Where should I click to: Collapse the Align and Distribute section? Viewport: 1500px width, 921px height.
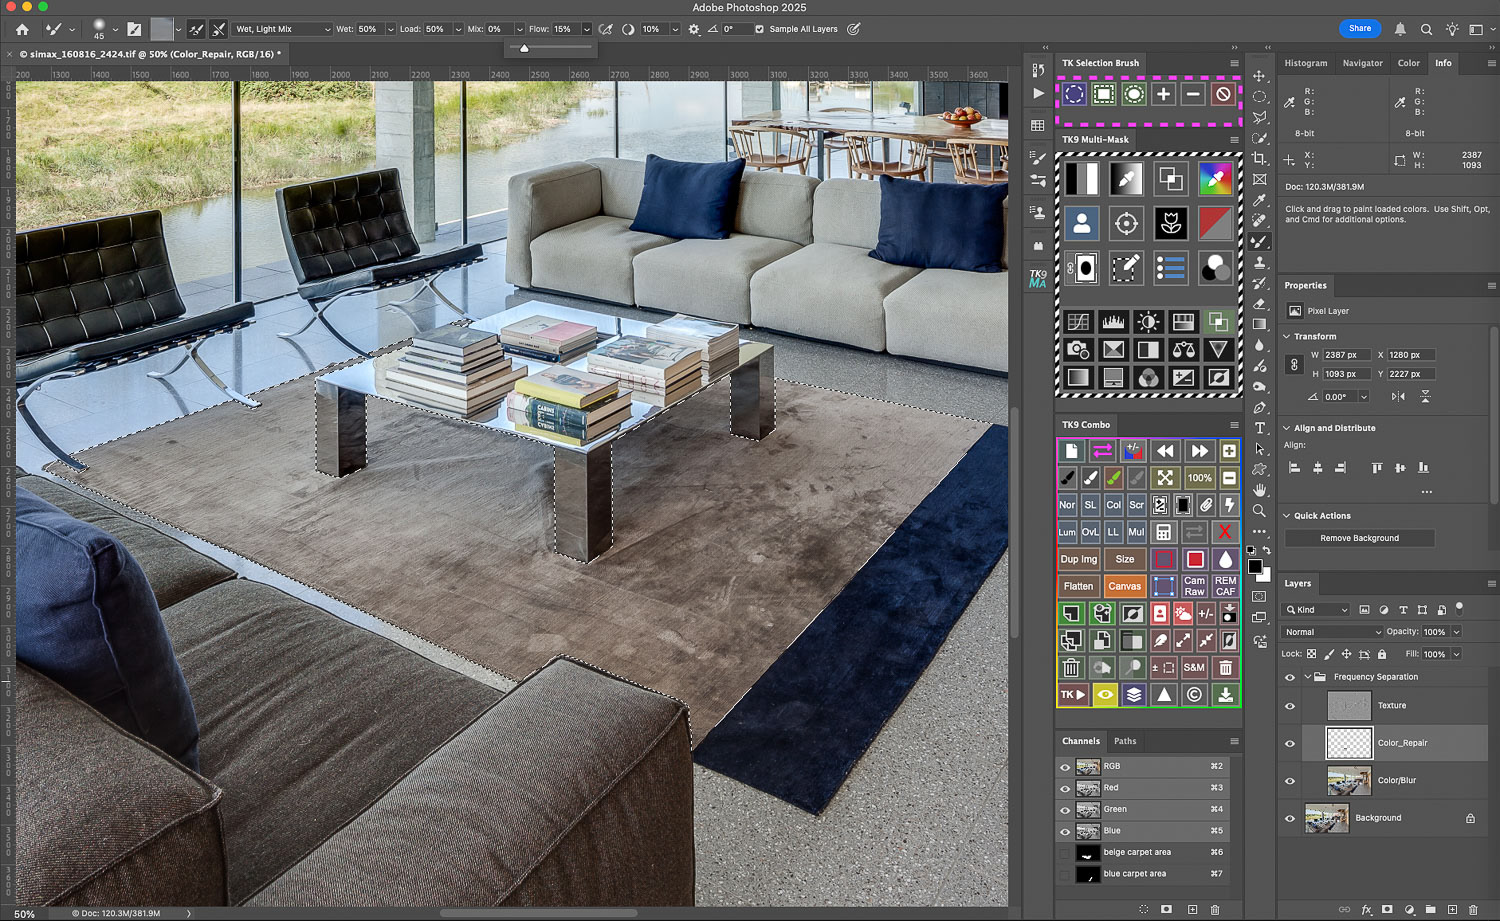pyautogui.click(x=1286, y=428)
